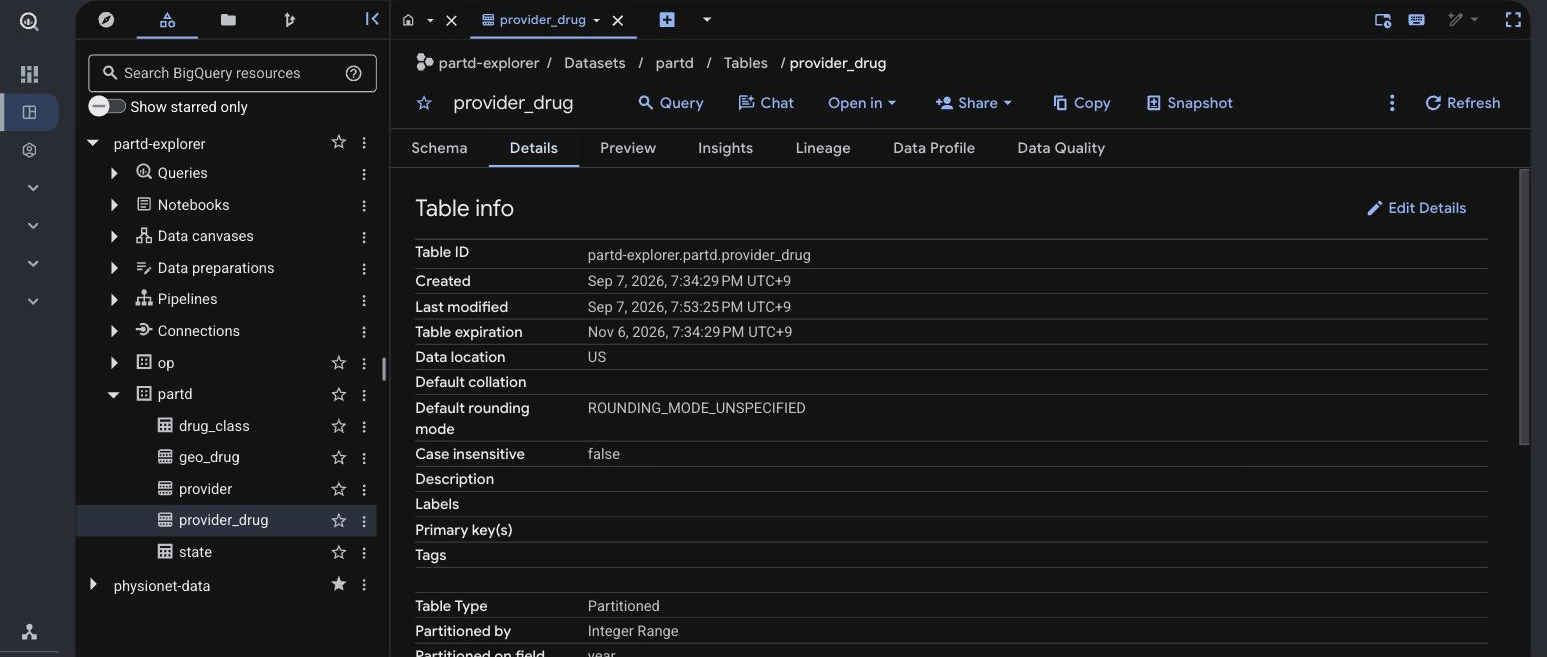Open more actions for Connections
1547x657 pixels.
tap(364, 332)
